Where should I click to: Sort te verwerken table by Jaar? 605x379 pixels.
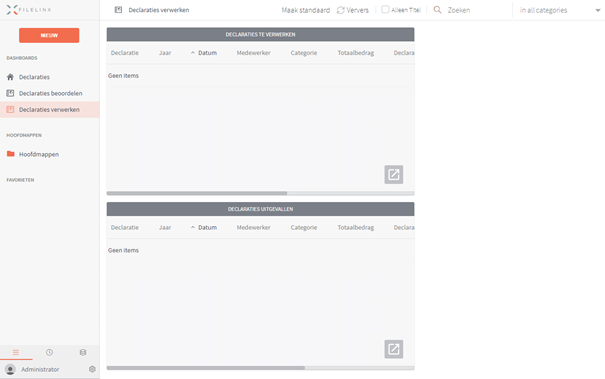pos(165,53)
